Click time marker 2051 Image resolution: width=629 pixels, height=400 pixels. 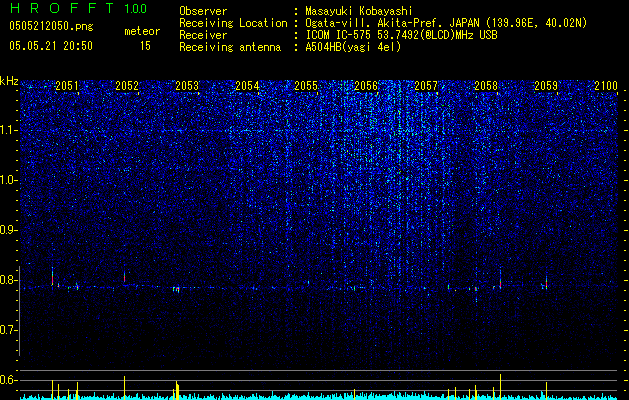(x=67, y=85)
